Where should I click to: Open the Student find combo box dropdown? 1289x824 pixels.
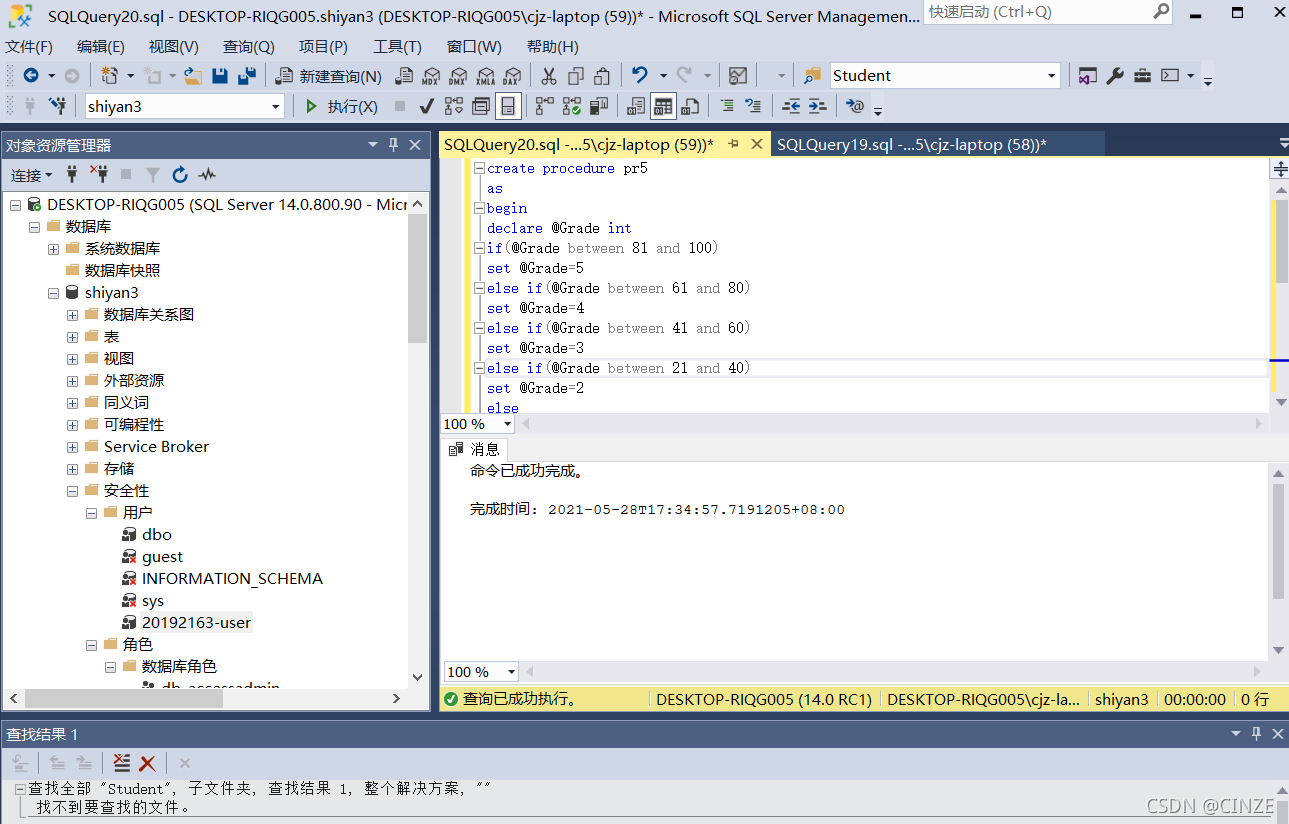click(x=1052, y=75)
